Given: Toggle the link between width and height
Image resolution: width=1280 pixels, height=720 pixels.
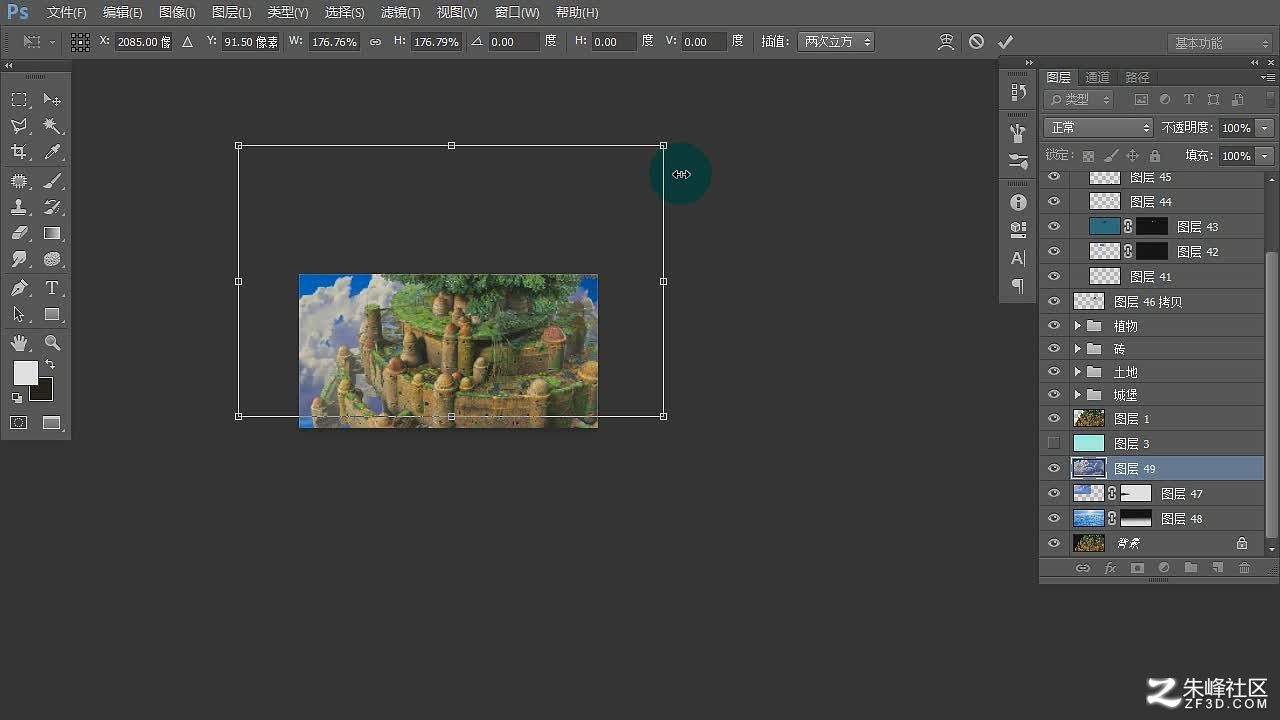Looking at the screenshot, I should 375,42.
